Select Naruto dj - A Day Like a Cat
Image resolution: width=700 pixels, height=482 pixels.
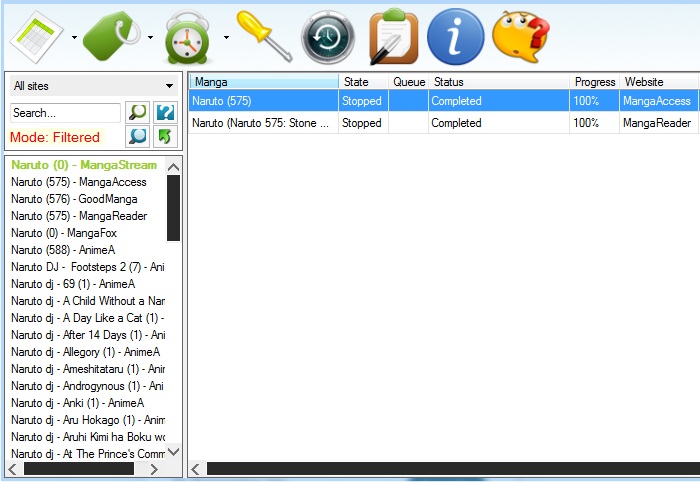coord(88,318)
